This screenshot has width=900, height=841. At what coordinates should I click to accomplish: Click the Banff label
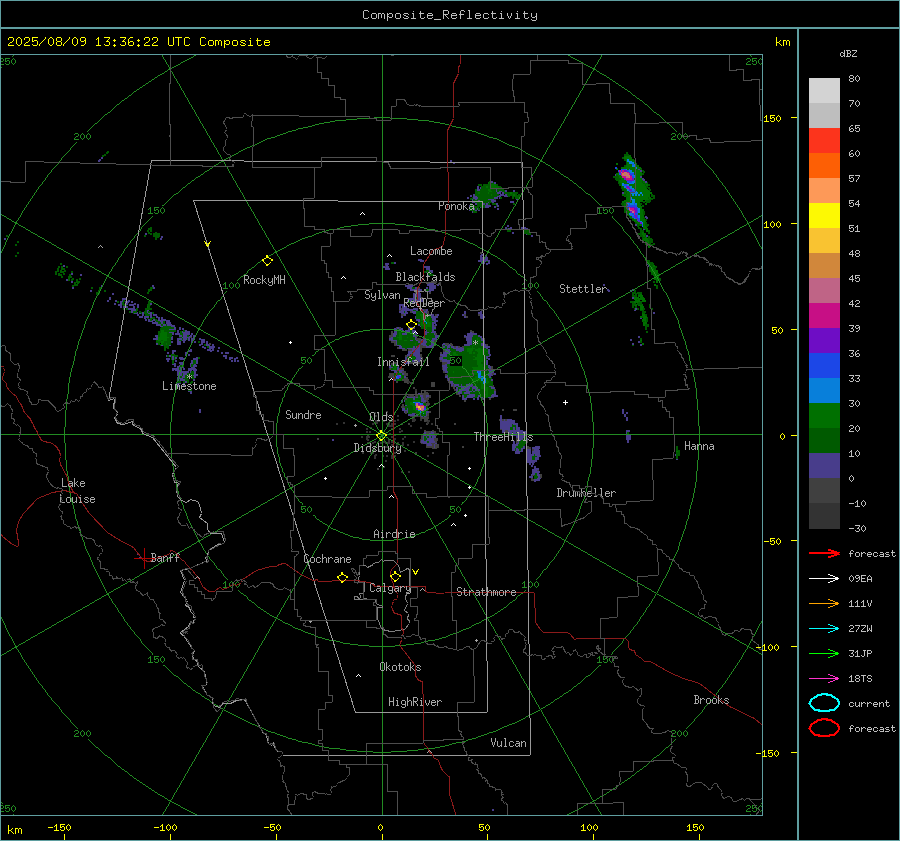coord(165,557)
